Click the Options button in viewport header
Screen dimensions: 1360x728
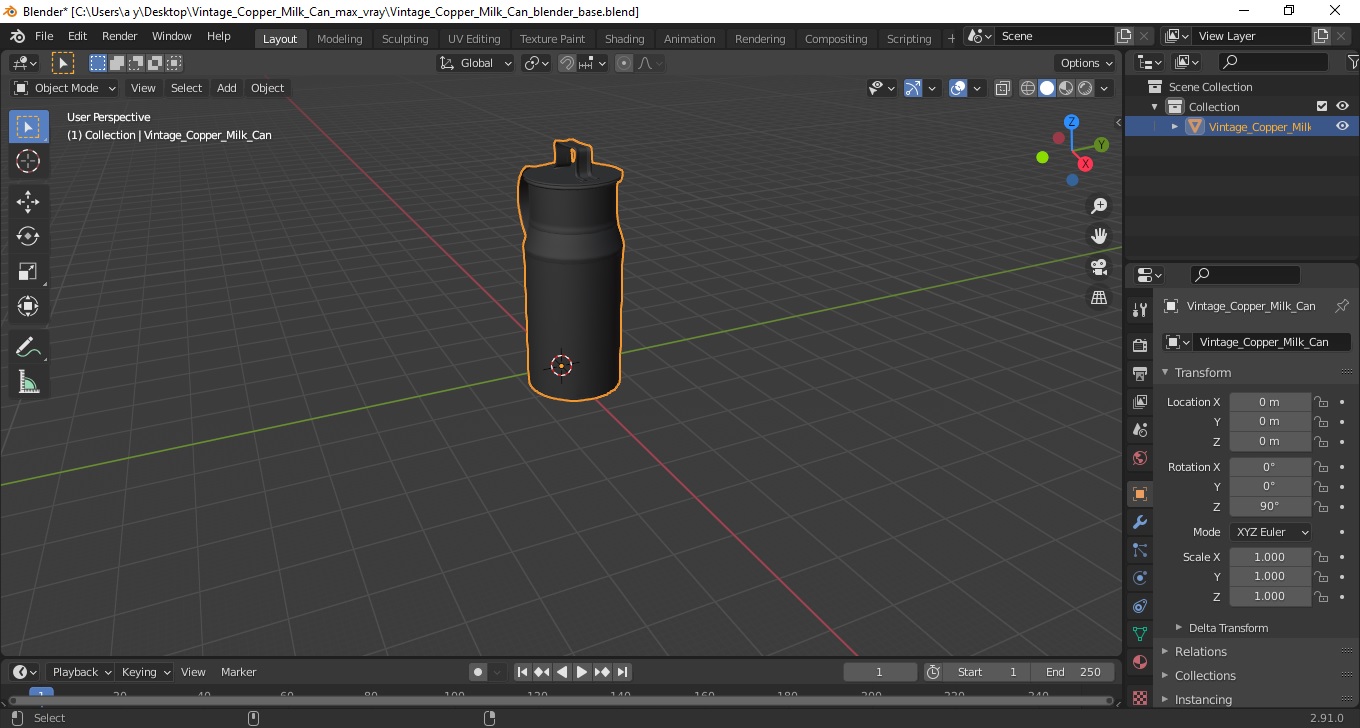(1087, 63)
